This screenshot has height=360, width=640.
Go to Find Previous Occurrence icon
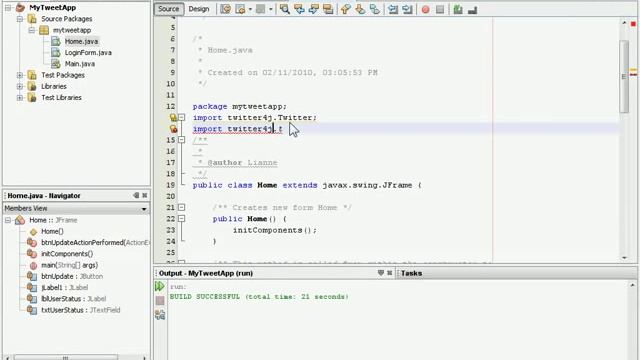299,9
